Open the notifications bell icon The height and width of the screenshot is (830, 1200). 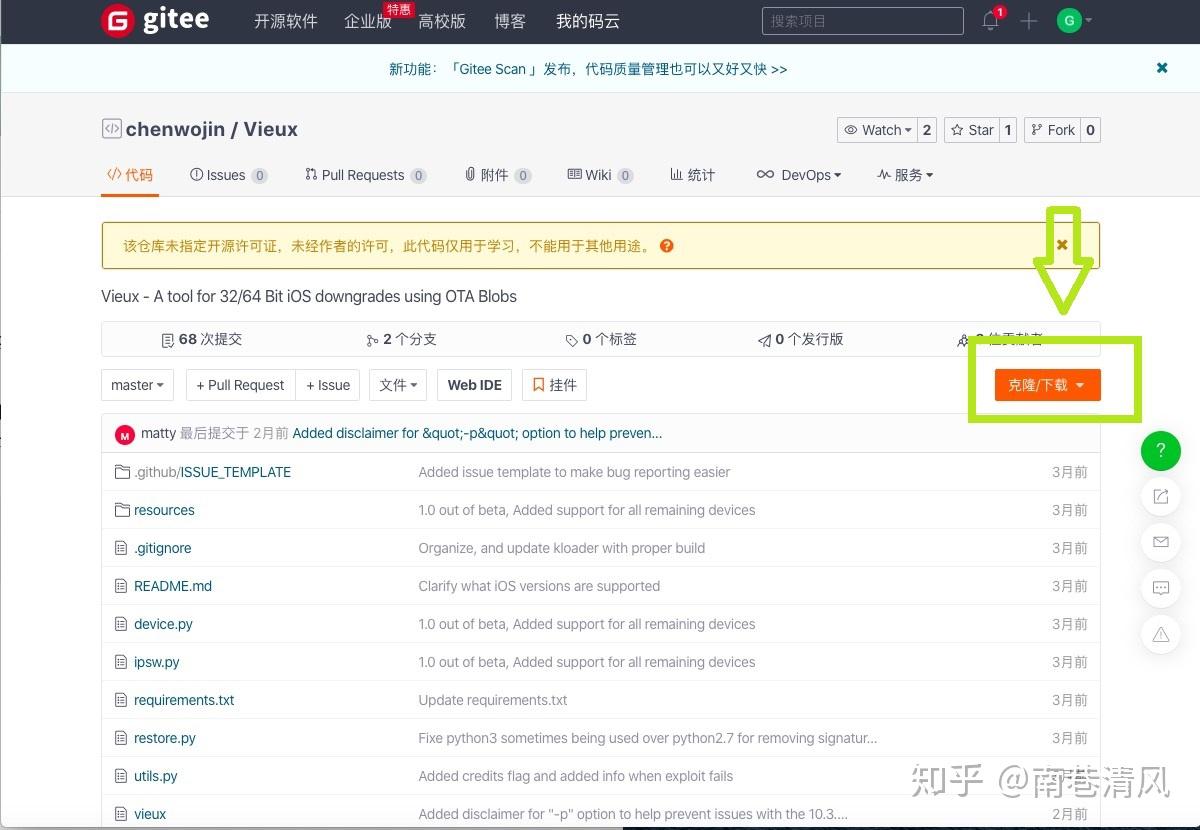coord(990,21)
